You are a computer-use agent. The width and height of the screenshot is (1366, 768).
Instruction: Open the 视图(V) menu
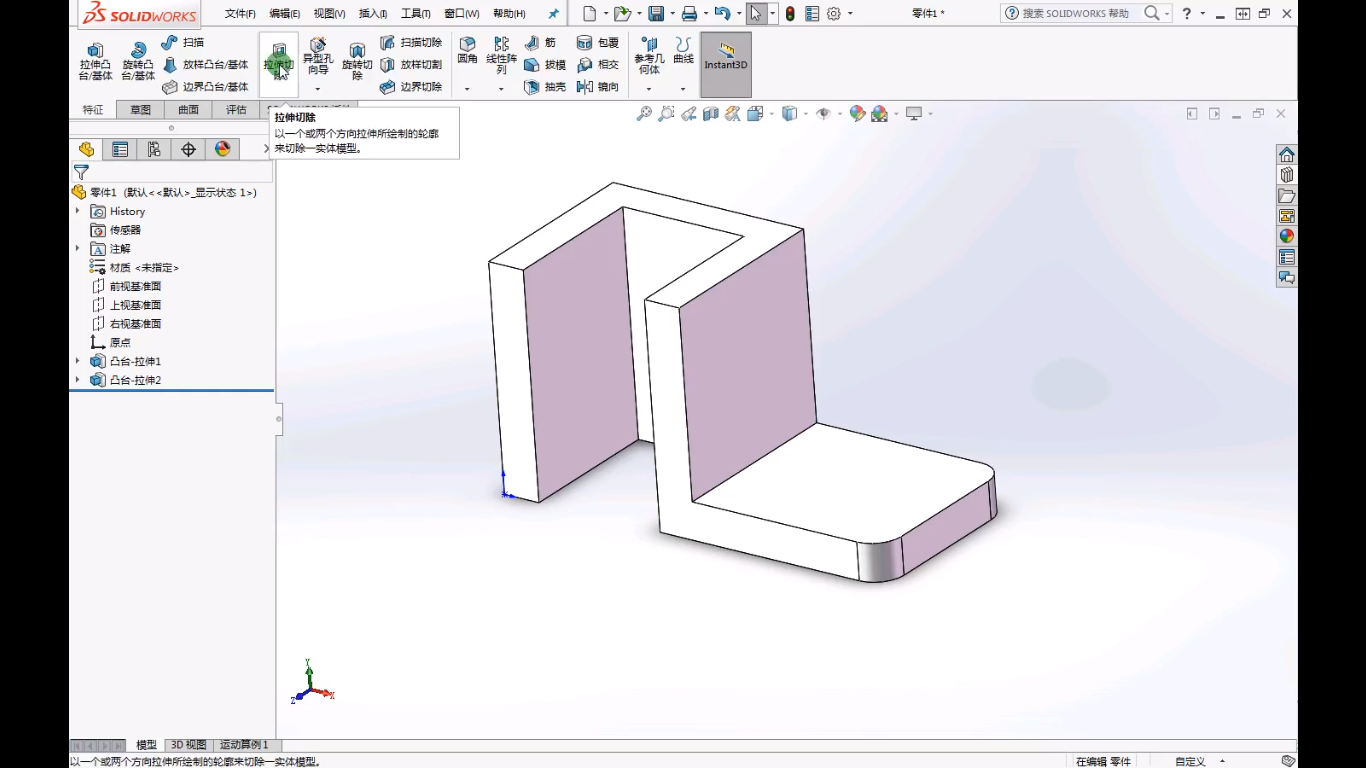(329, 14)
